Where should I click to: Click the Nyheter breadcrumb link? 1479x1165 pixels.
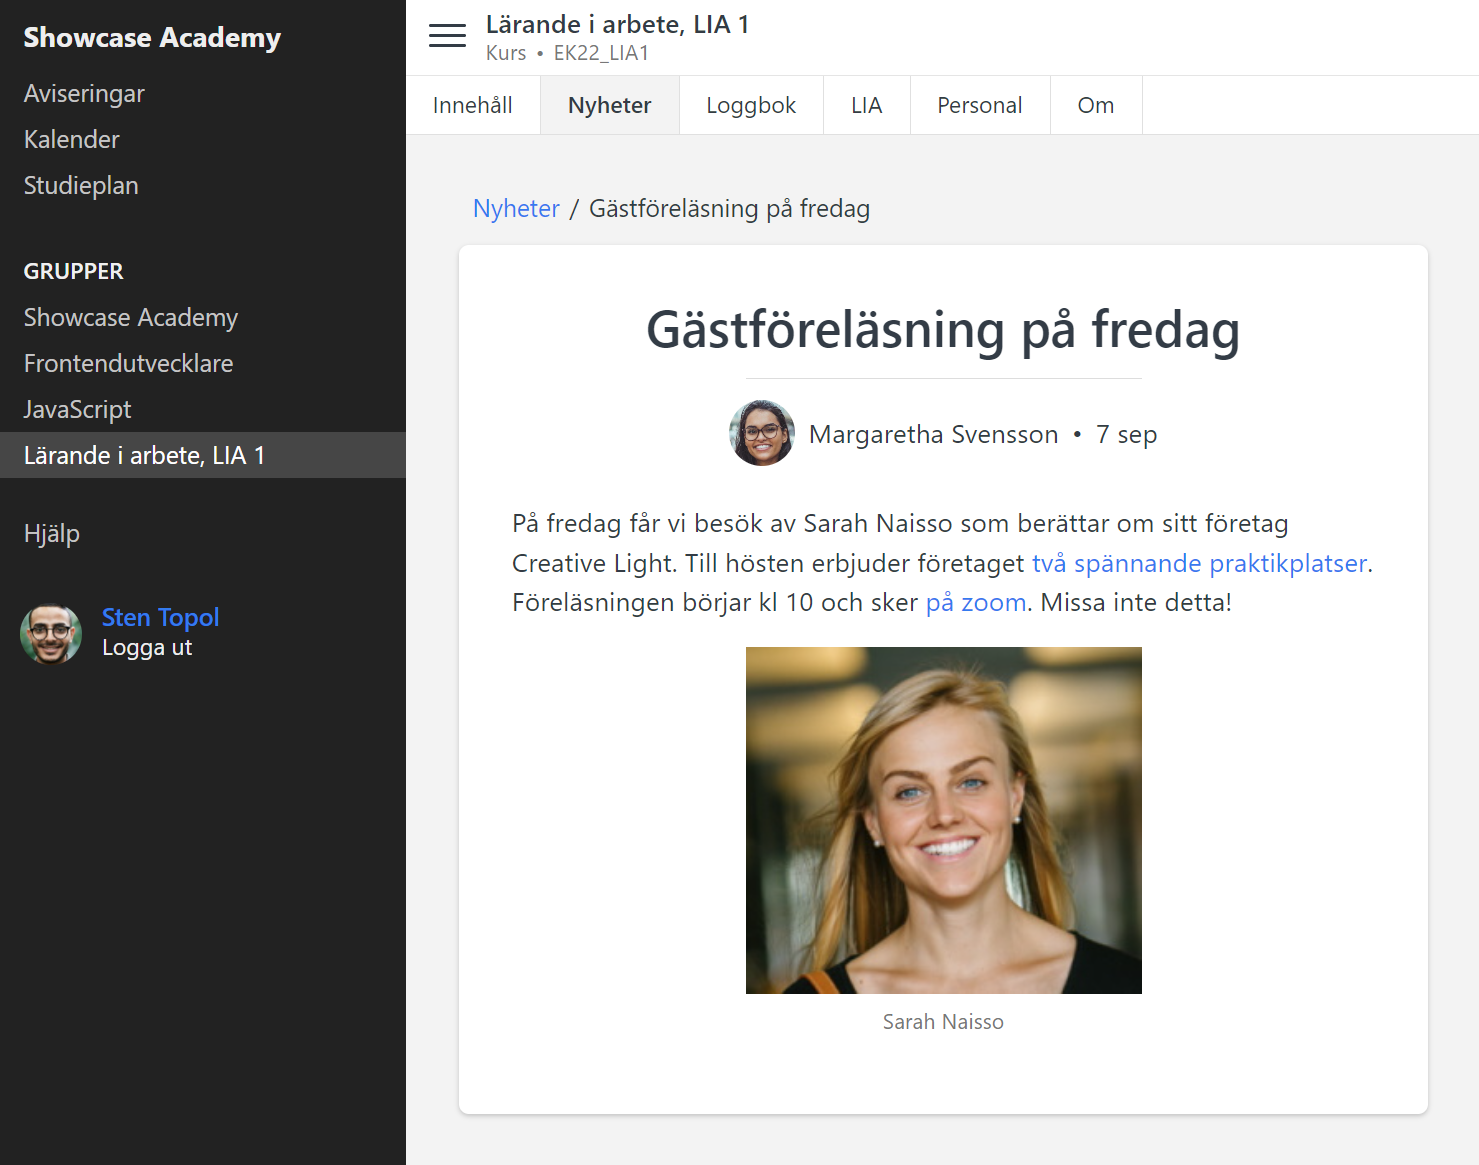(516, 208)
